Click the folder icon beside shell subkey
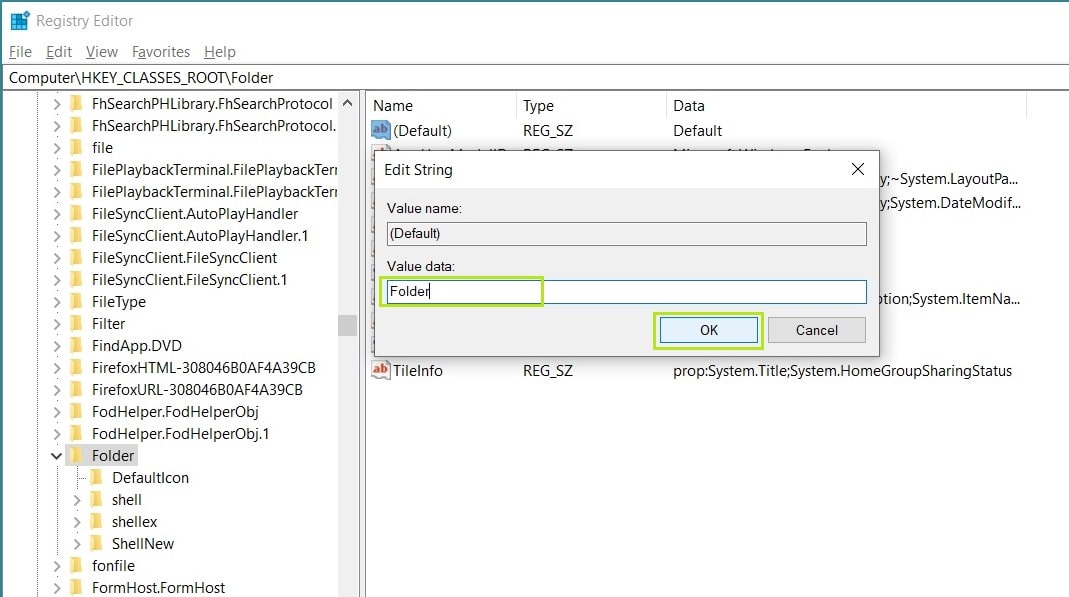Image resolution: width=1069 pixels, height=597 pixels. [x=97, y=500]
